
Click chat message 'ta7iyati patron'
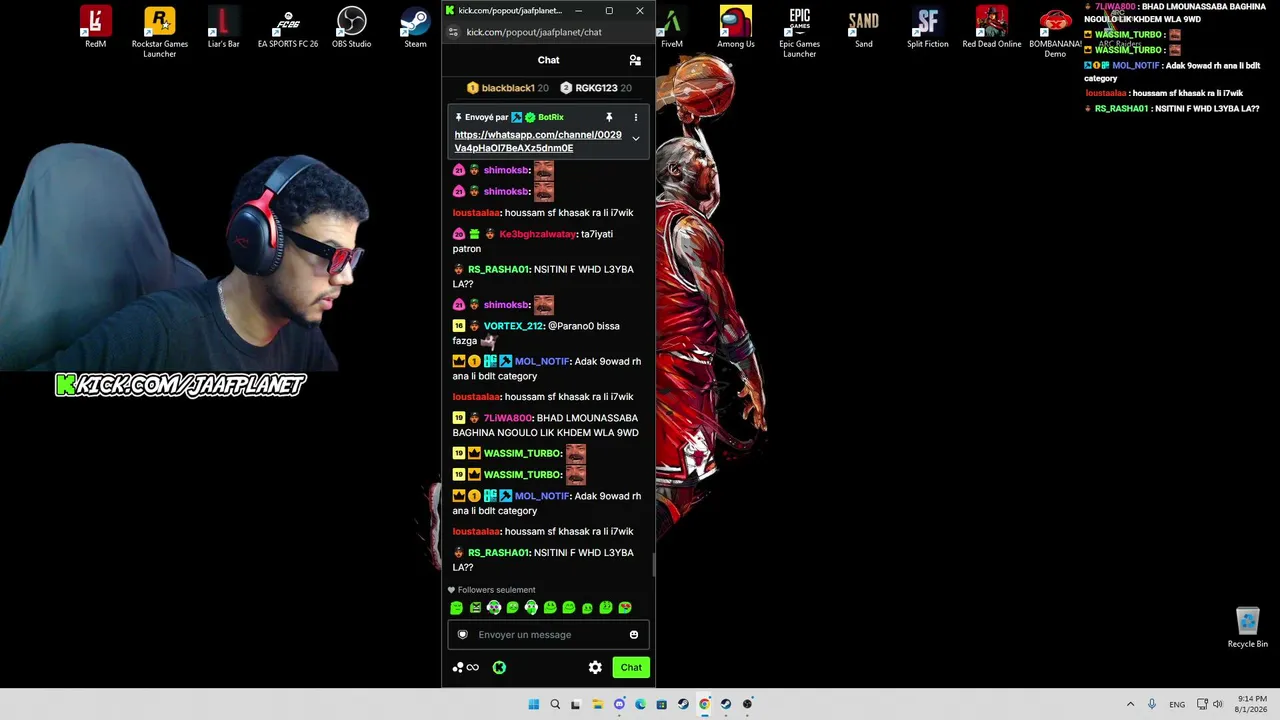pyautogui.click(x=533, y=241)
